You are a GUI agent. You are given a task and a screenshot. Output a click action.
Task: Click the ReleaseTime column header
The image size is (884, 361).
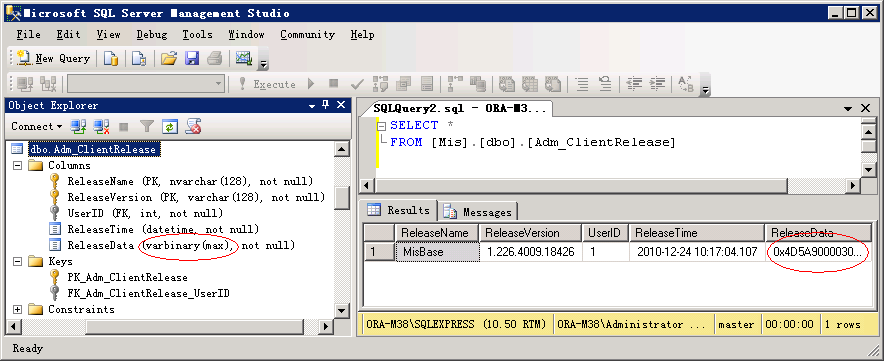(697, 233)
